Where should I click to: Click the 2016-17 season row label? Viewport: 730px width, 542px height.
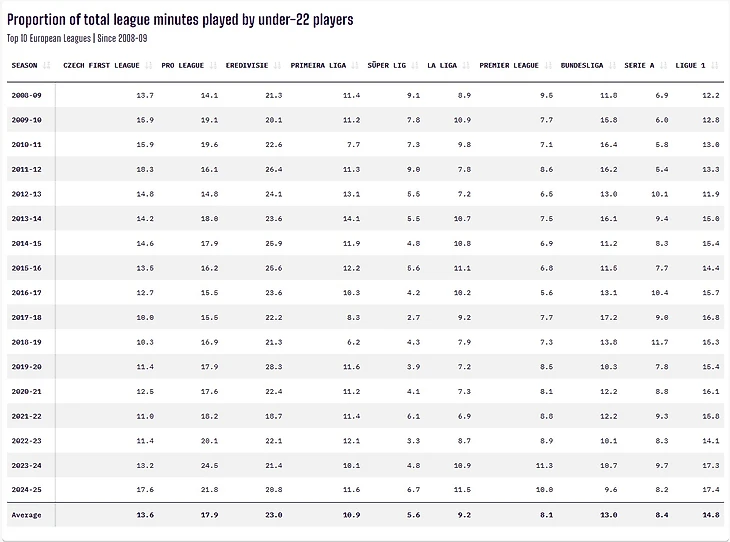27,293
